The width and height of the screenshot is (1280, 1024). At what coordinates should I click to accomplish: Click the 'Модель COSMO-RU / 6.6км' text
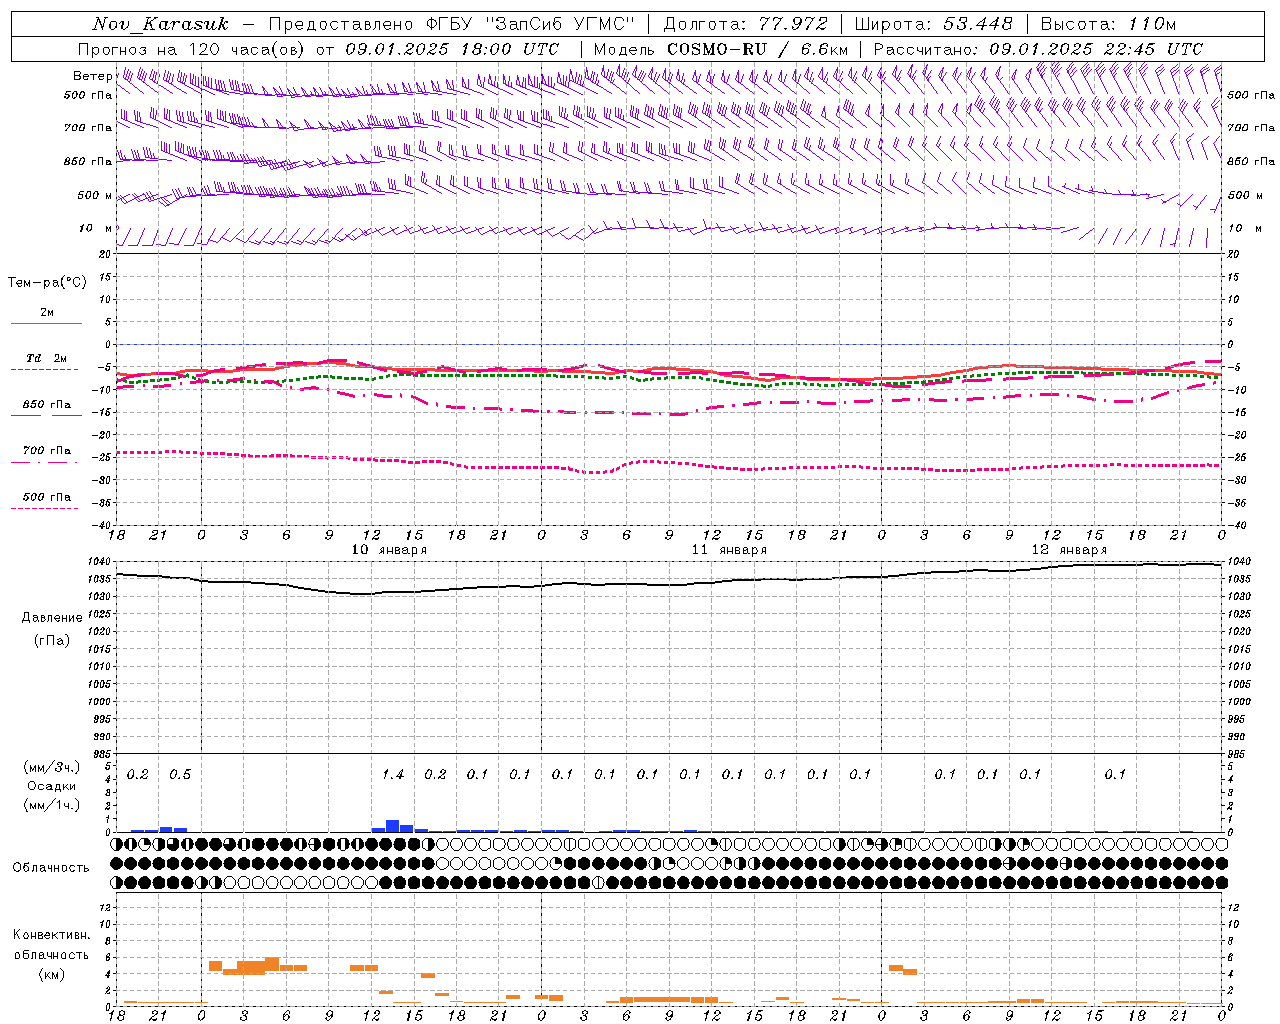pyautogui.click(x=721, y=49)
